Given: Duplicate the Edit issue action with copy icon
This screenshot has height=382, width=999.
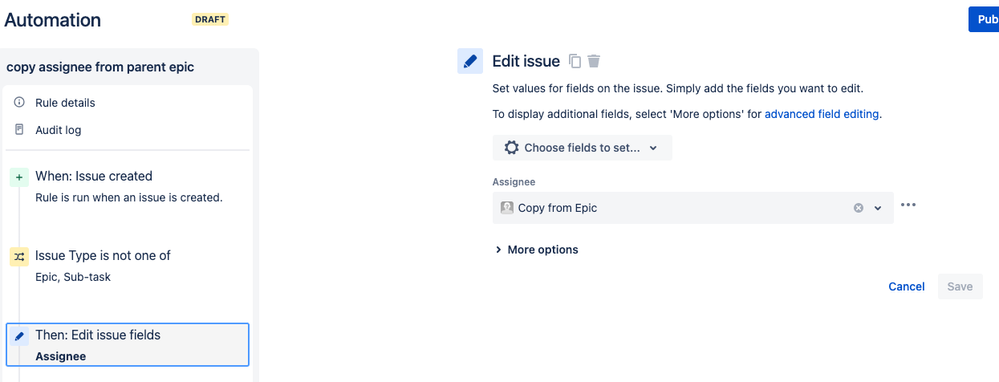Looking at the screenshot, I should tap(575, 61).
